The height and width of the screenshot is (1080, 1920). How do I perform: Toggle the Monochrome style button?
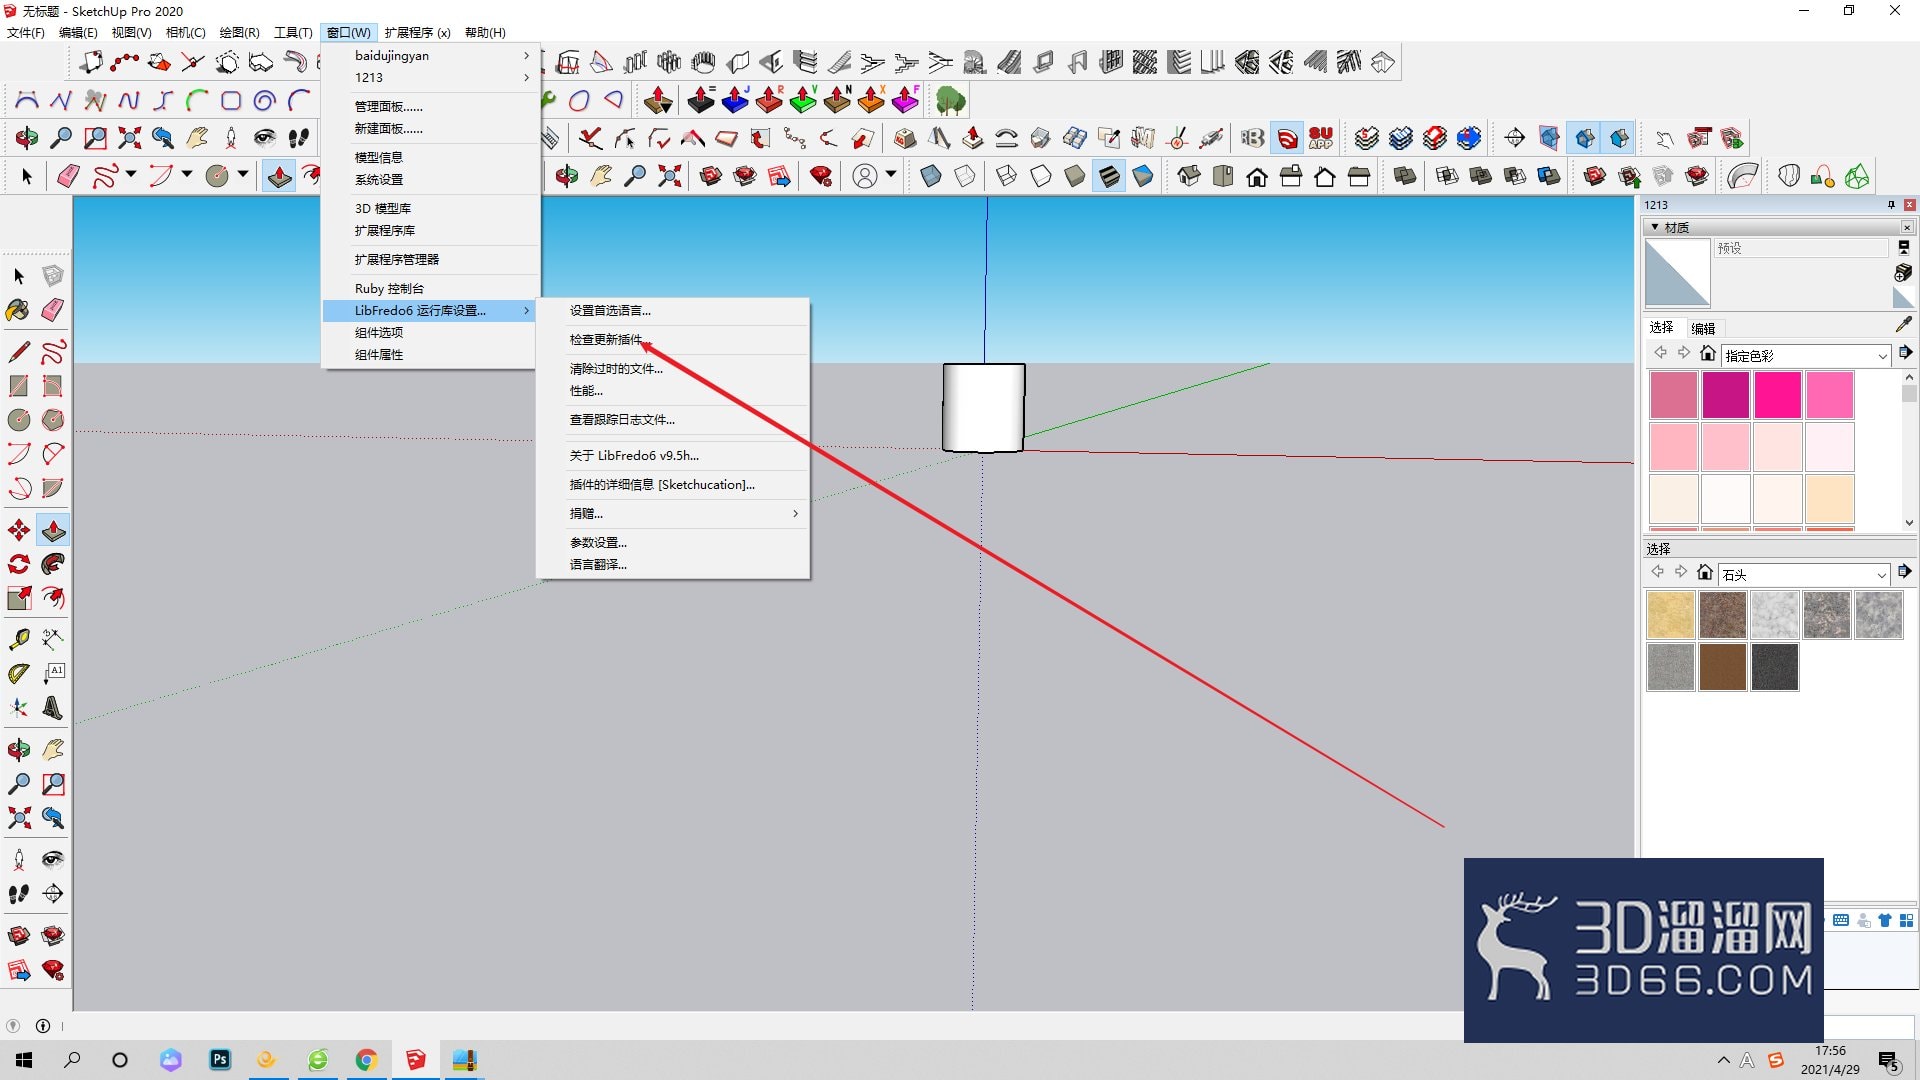pos(1143,177)
